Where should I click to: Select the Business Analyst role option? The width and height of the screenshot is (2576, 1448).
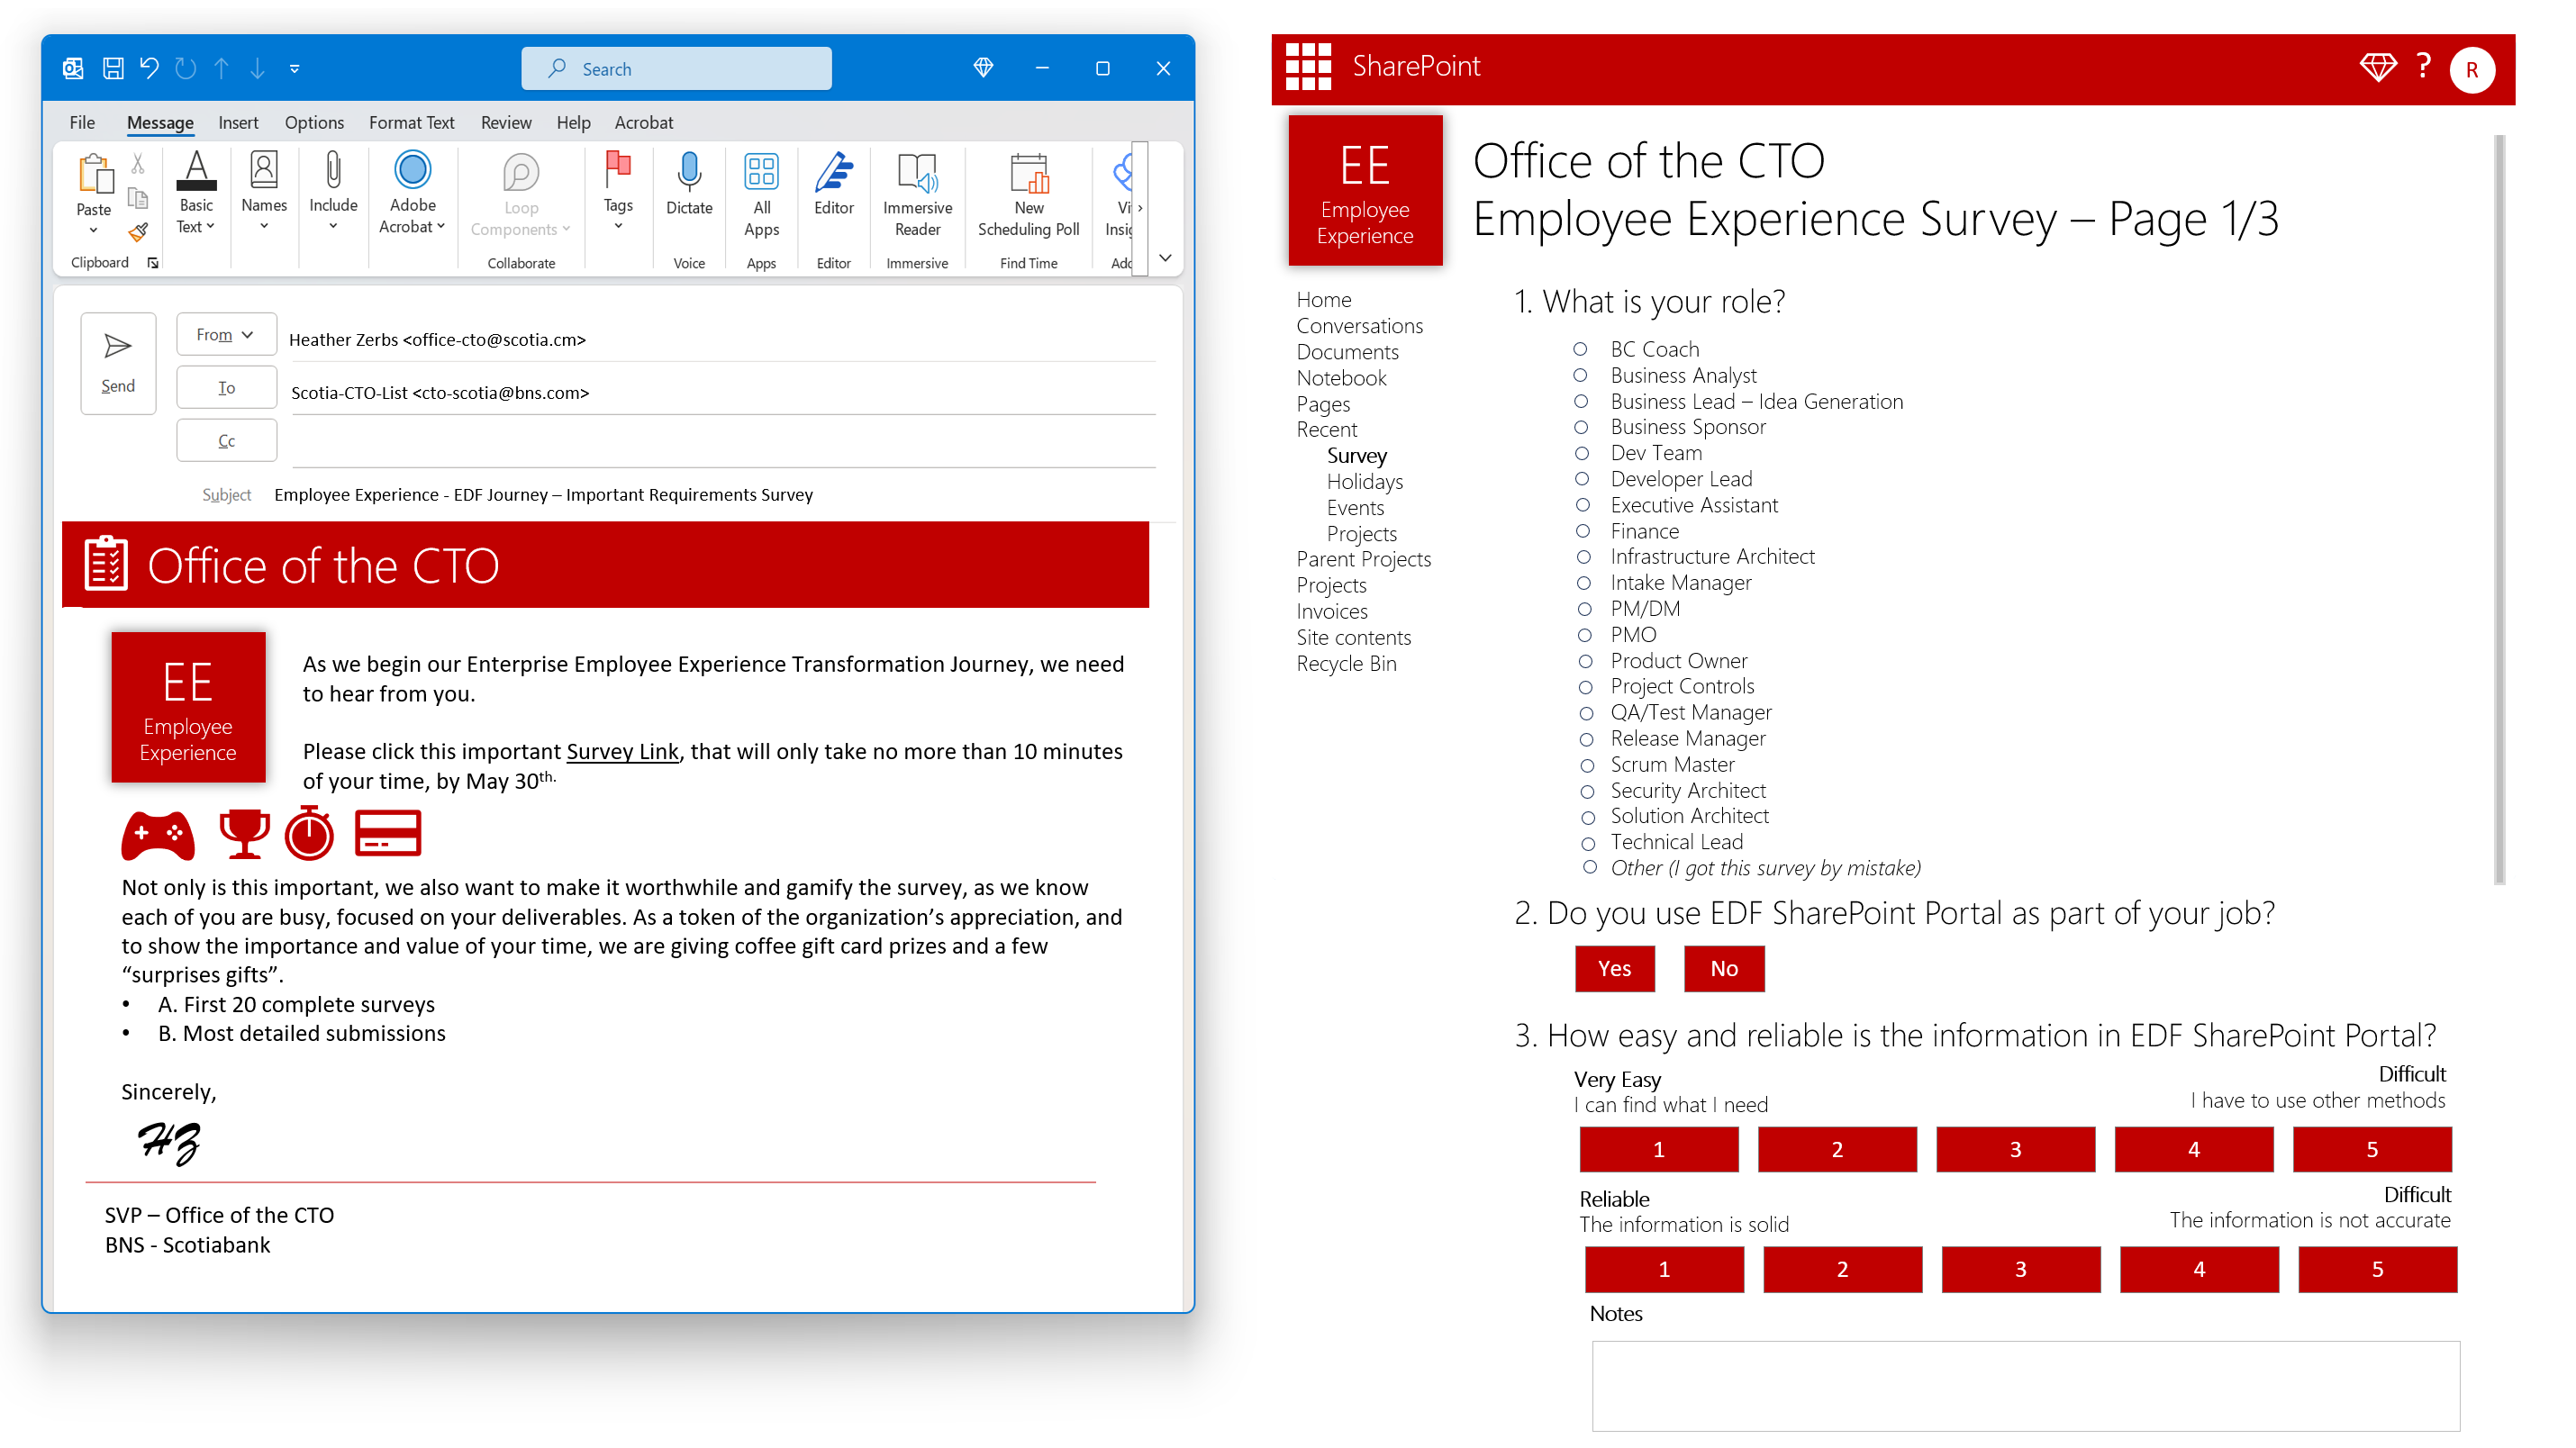pos(1580,375)
